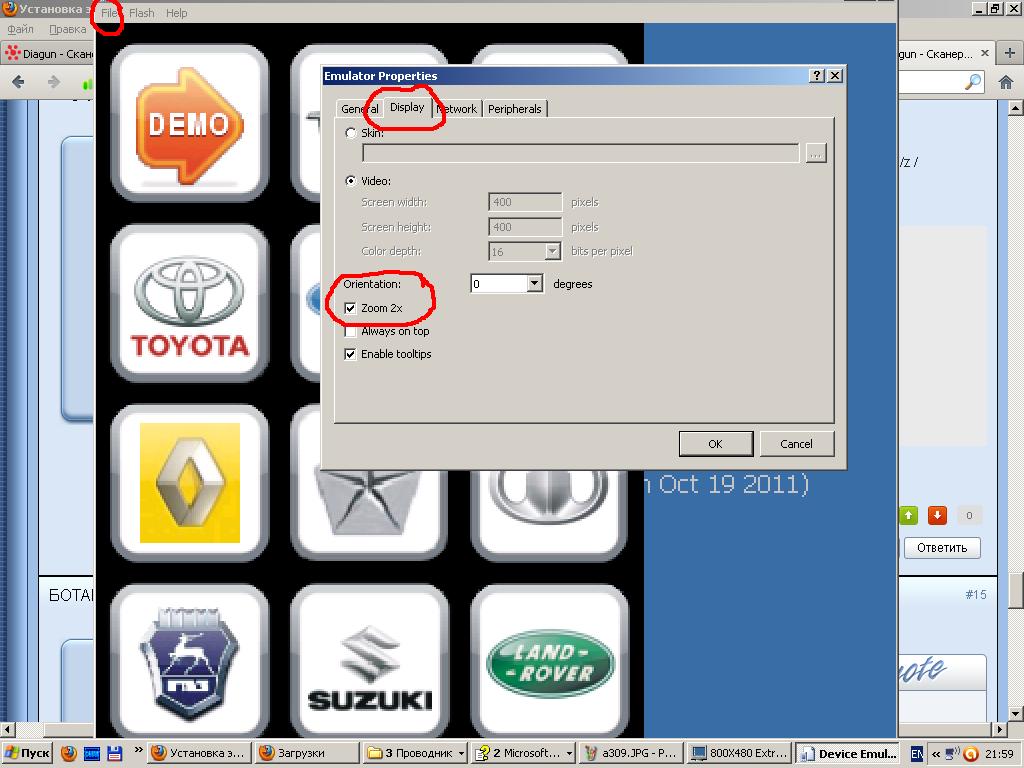Screen dimensions: 1024x768
Task: Open the Chrysler star logo icon
Action: 370,515
